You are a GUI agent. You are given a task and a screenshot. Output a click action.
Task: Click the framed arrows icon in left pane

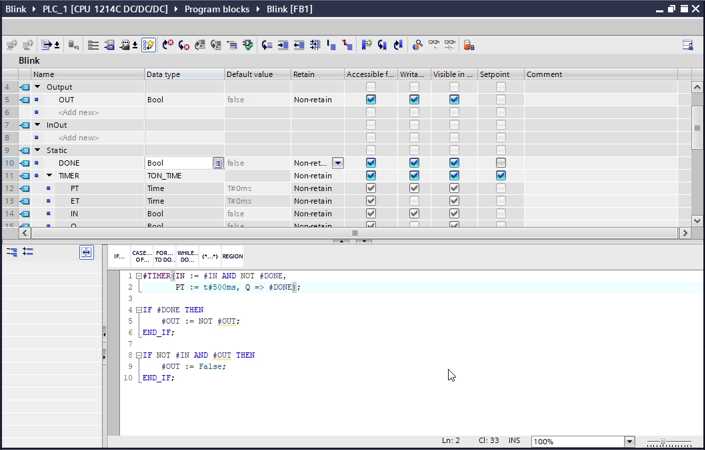(x=86, y=252)
